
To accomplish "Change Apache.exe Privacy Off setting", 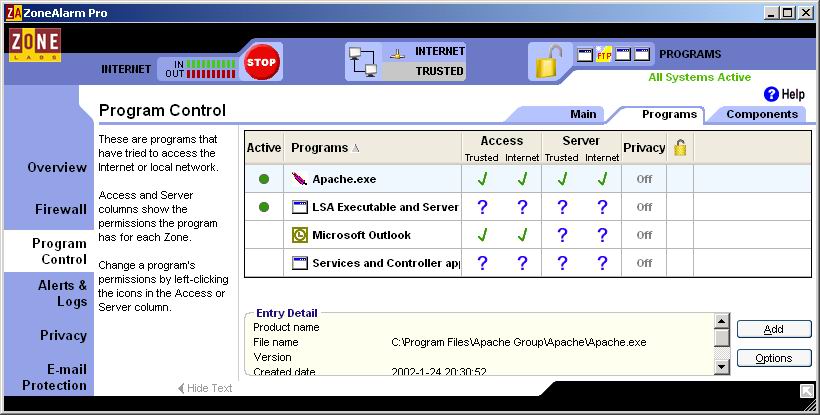I will [644, 179].
